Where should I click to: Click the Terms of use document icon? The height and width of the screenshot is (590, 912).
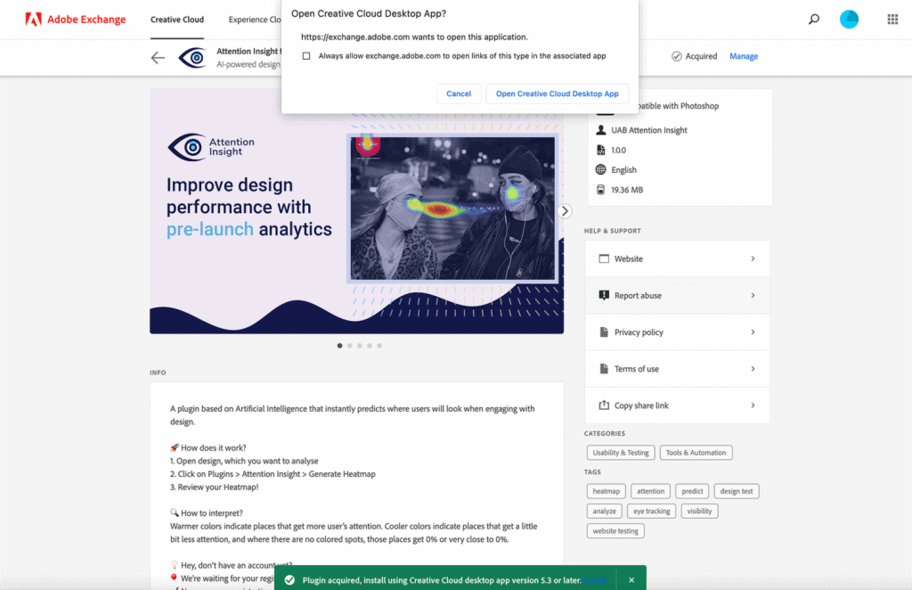pos(604,368)
